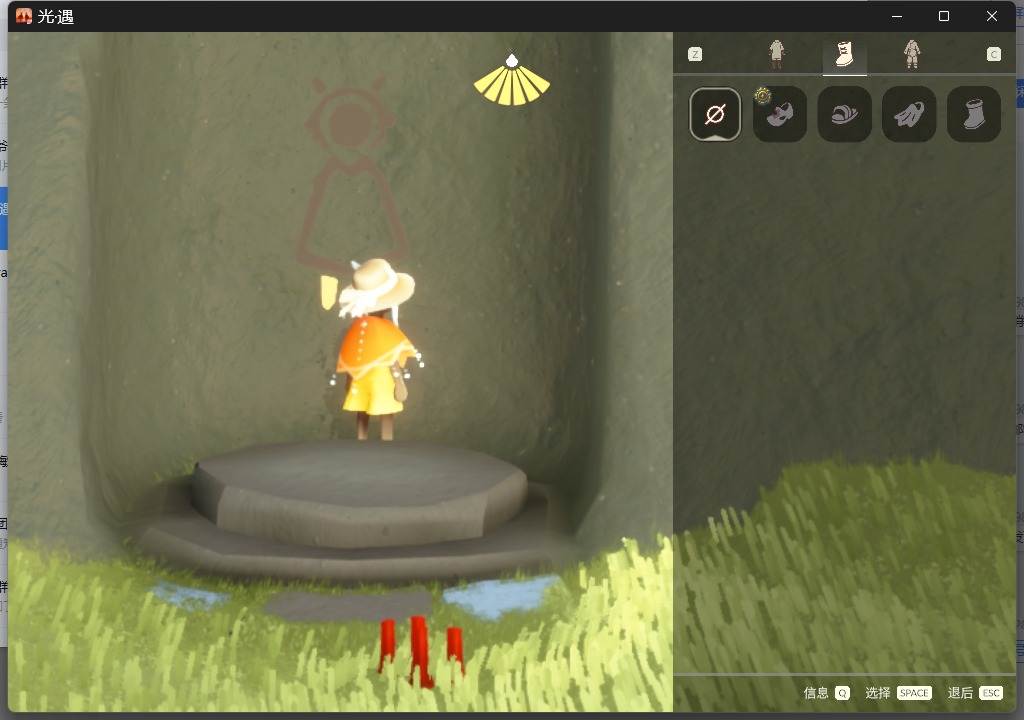Click the red candles in grass
This screenshot has height=720, width=1024.
421,650
